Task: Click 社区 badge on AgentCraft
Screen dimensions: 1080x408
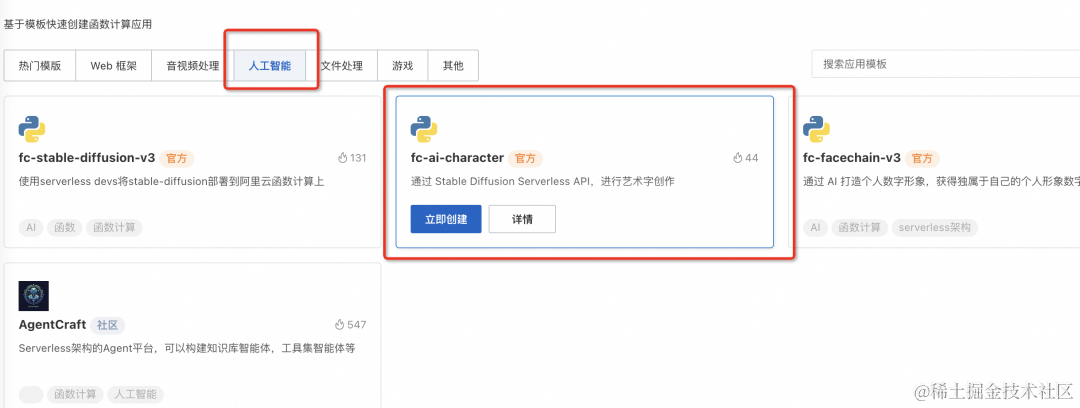Action: (107, 325)
